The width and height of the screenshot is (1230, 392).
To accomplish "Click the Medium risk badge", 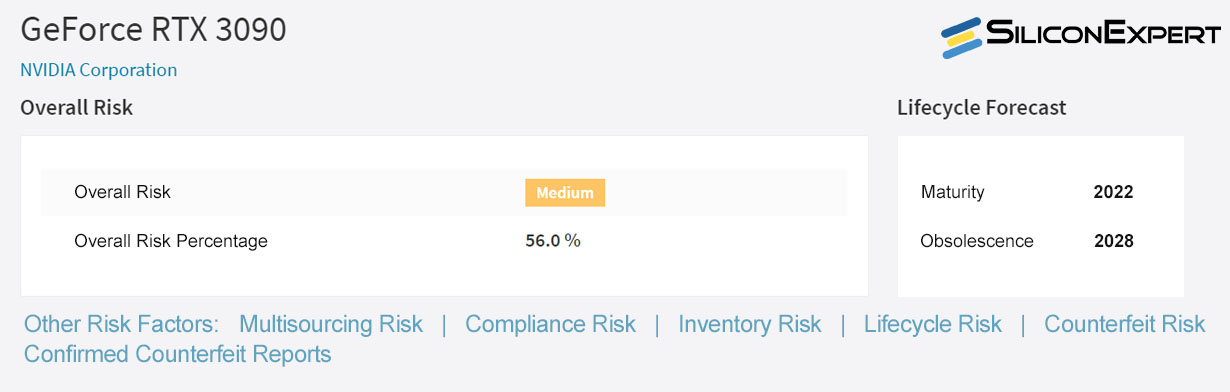I will click(565, 193).
